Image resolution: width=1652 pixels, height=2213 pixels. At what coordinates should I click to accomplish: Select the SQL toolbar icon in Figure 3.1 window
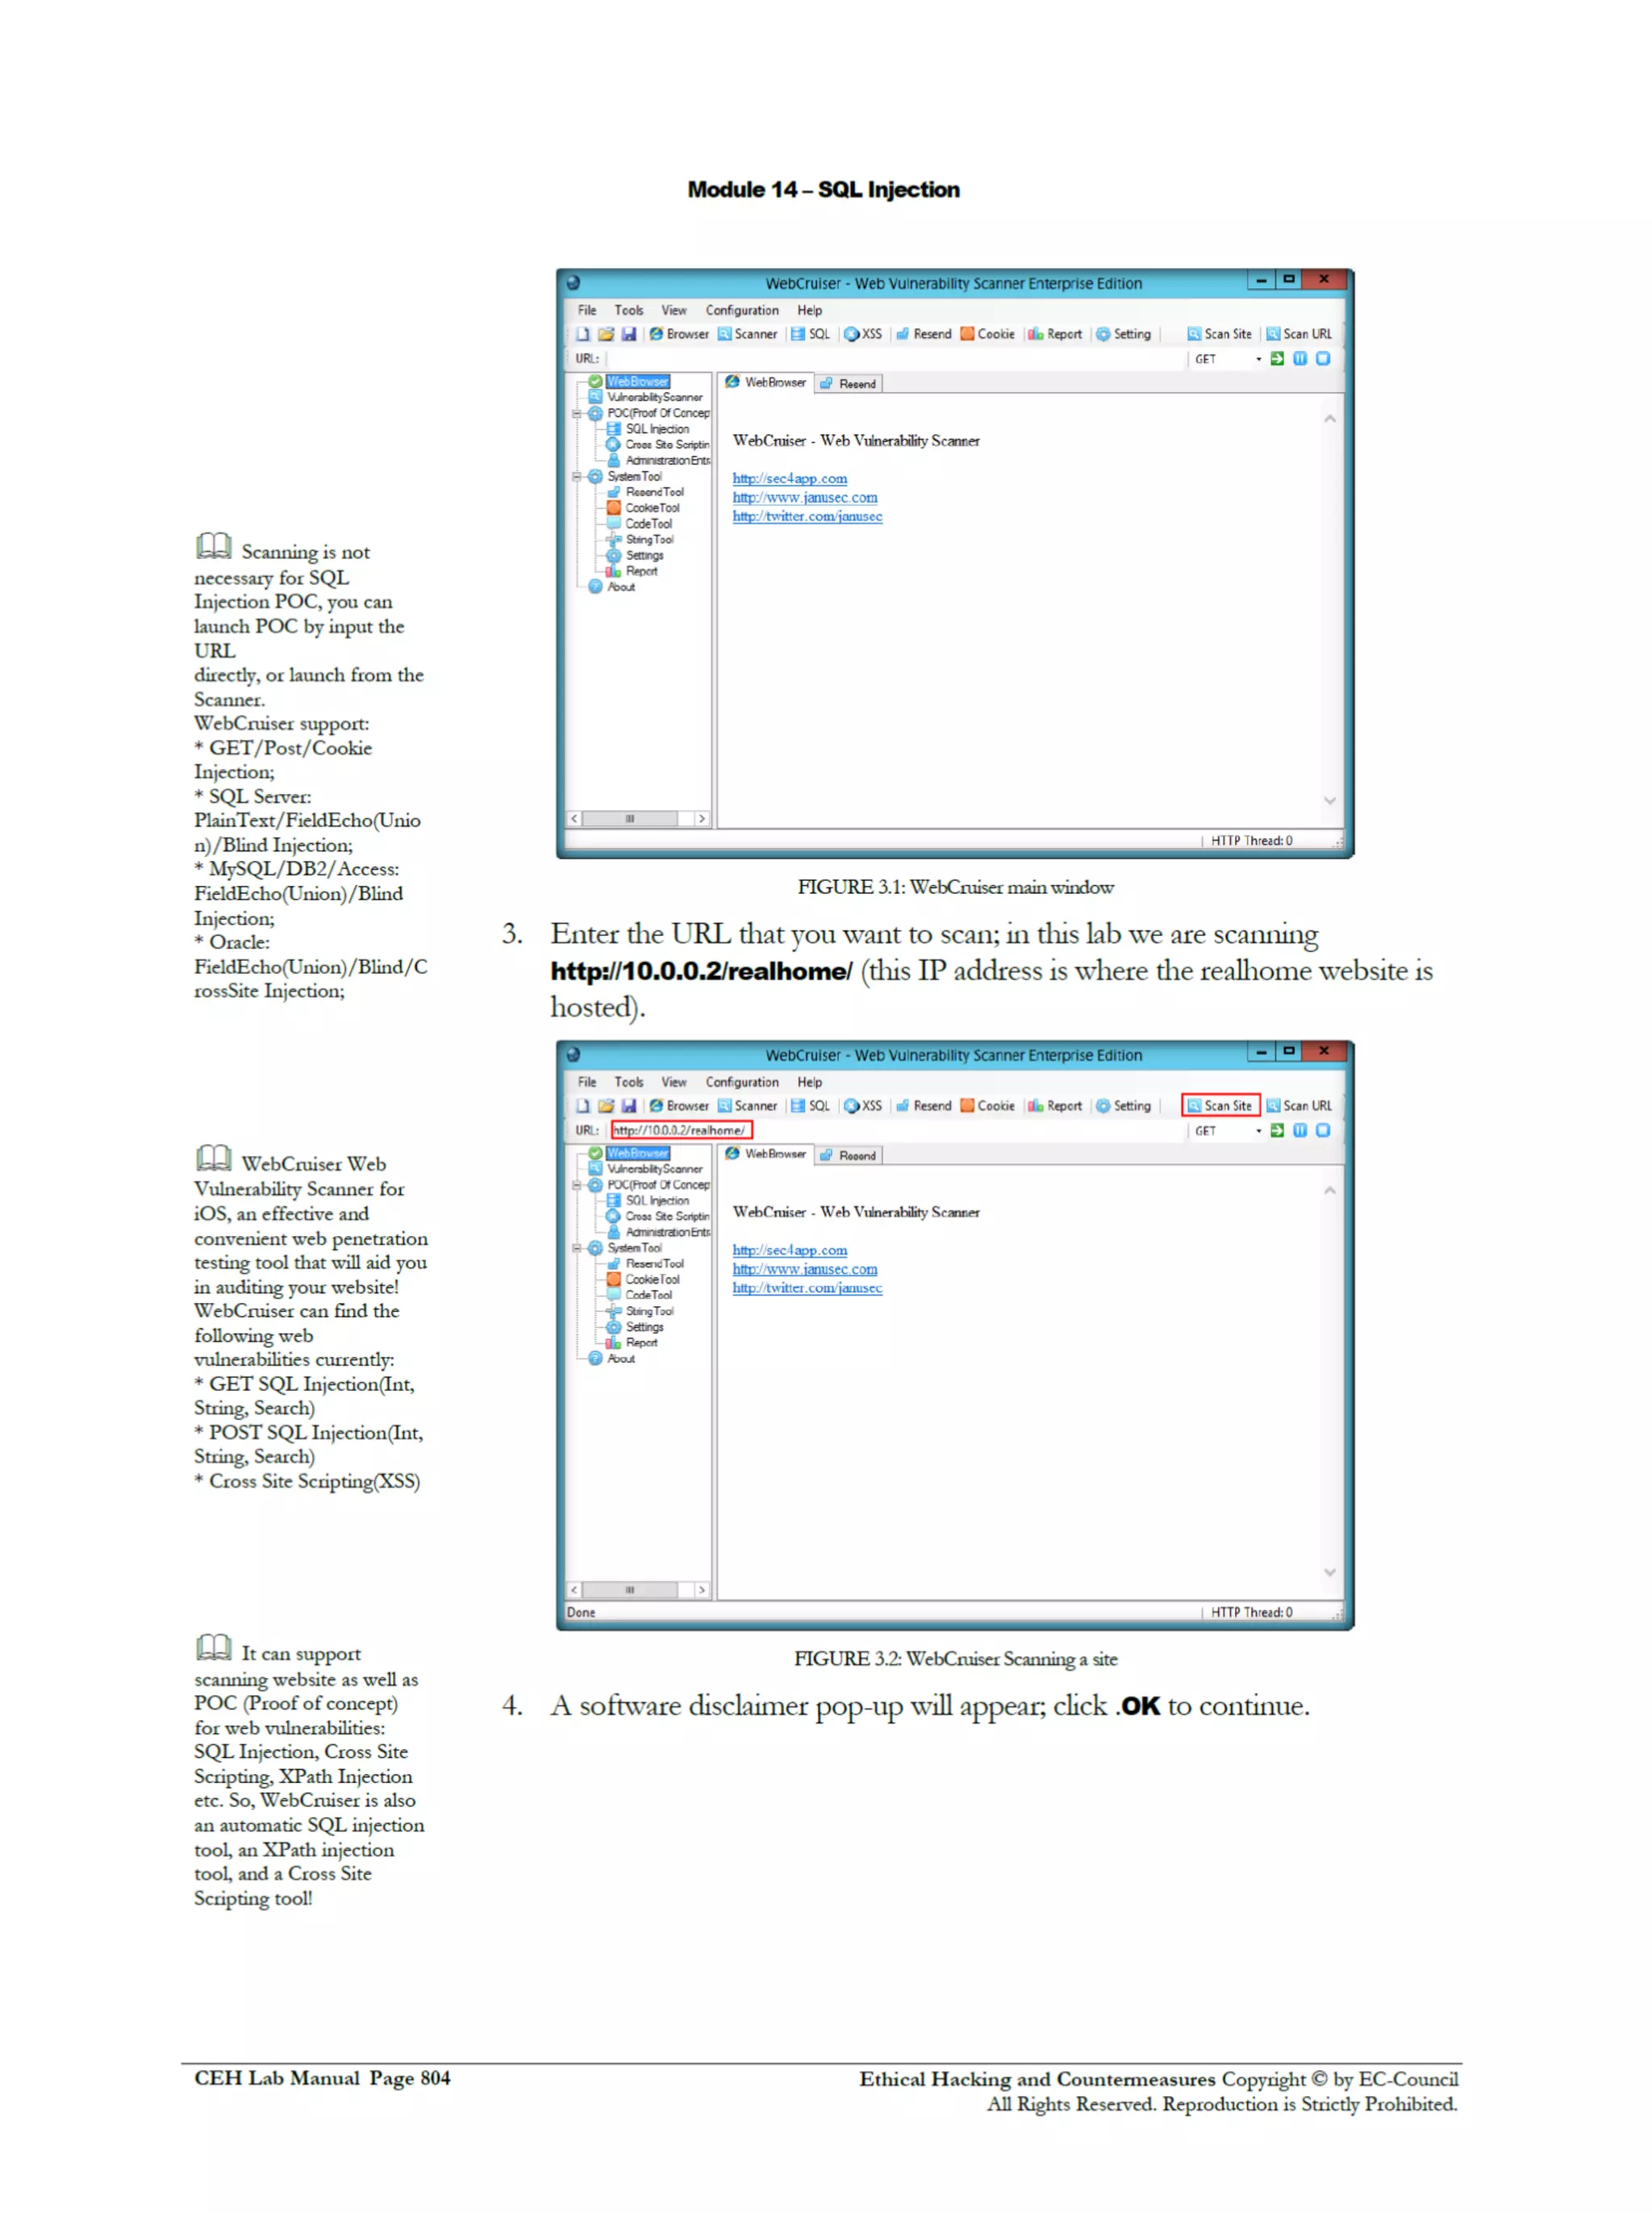(x=810, y=334)
